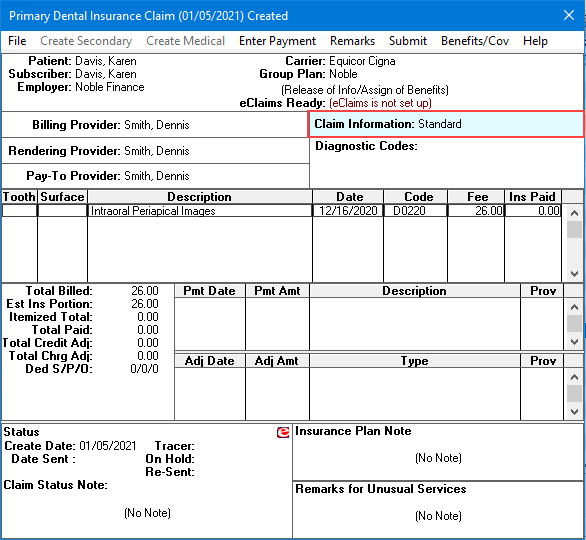The height and width of the screenshot is (540, 586).
Task: Open the Create Medical menu
Action: (x=185, y=41)
